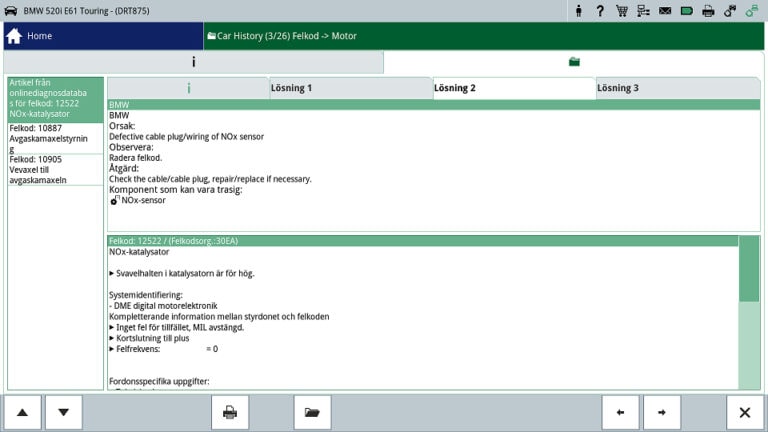Check the battery status icon
The image size is (768, 432).
coord(687,11)
